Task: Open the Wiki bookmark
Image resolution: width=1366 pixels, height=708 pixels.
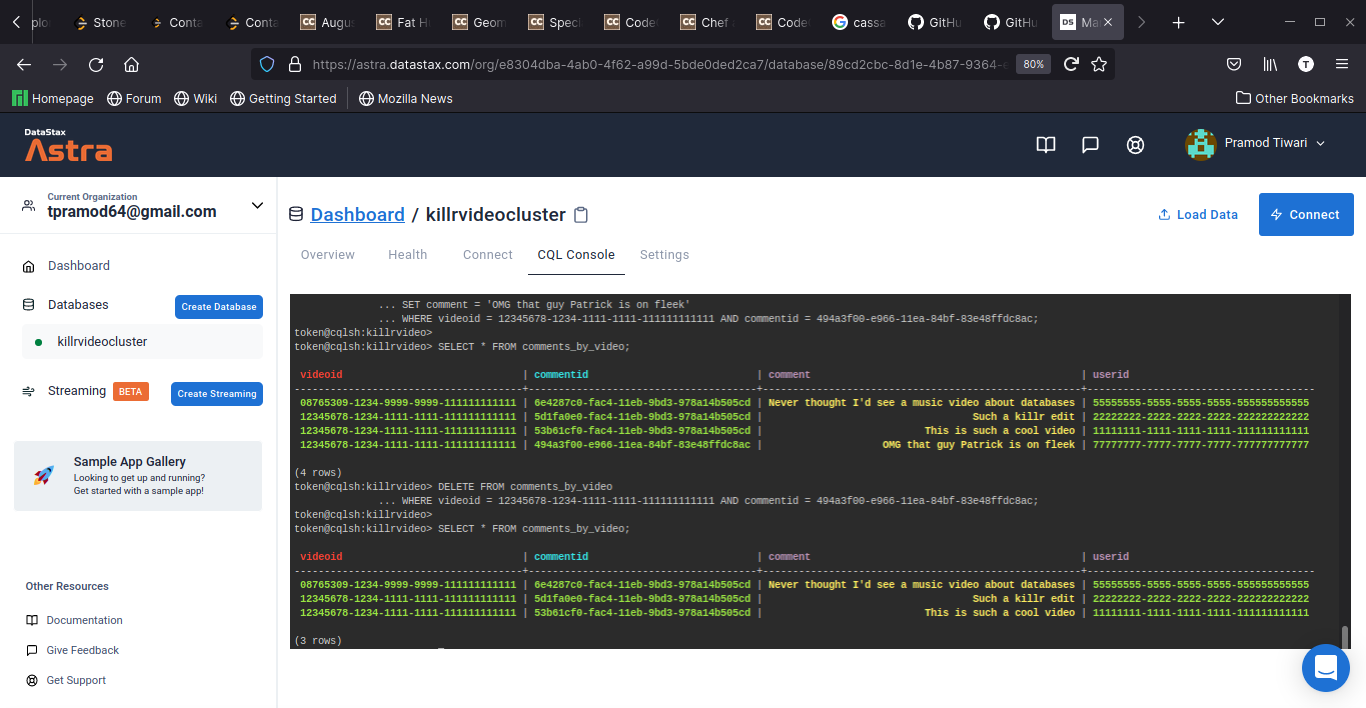Action: pos(195,99)
